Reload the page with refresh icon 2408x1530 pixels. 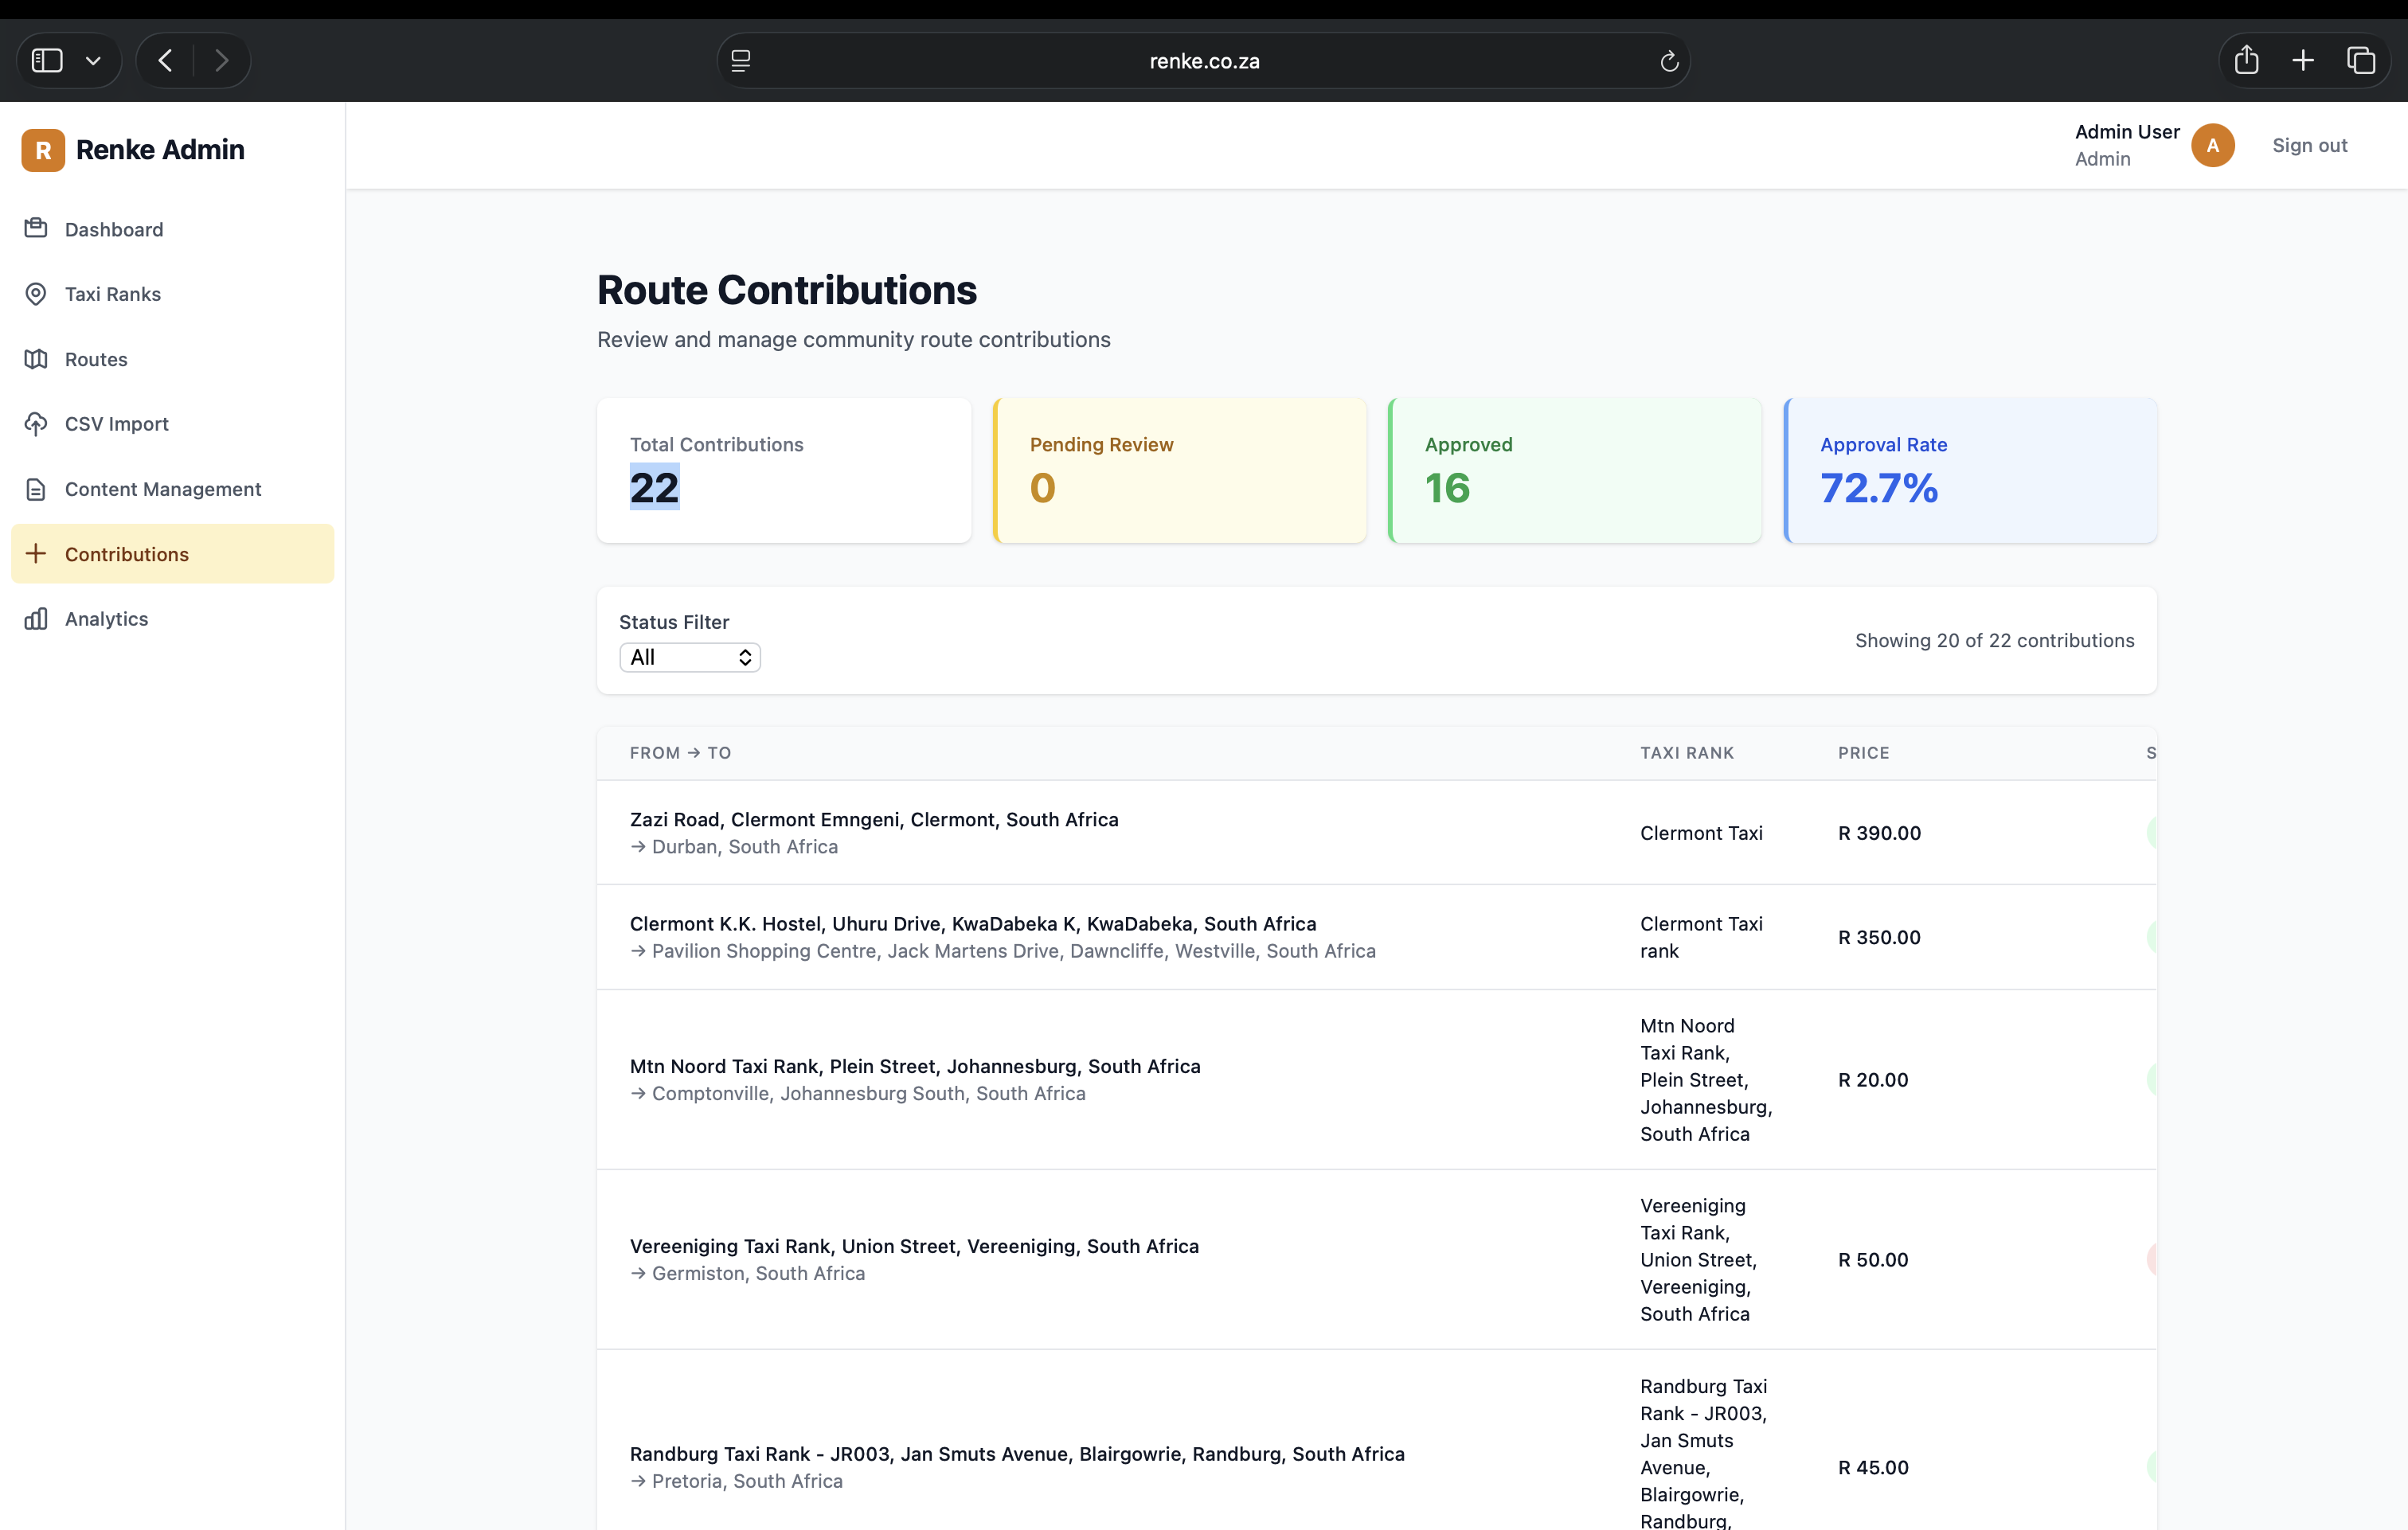[1668, 61]
